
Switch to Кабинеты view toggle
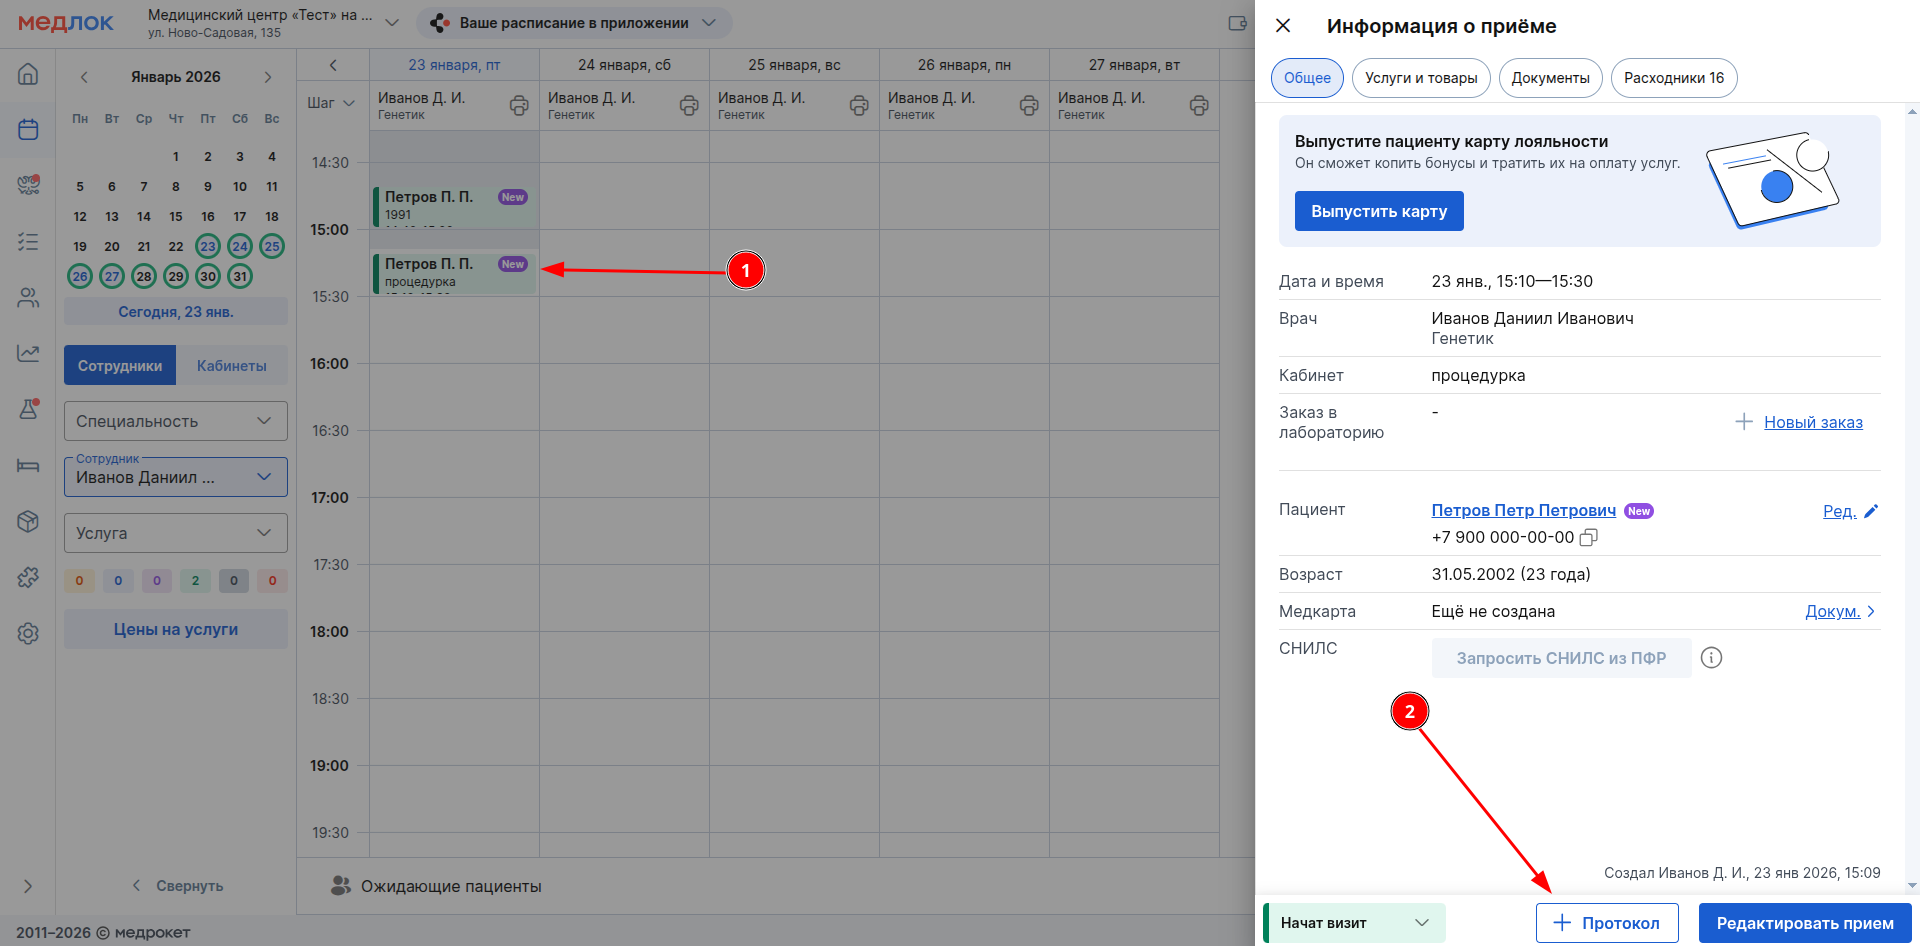(231, 366)
